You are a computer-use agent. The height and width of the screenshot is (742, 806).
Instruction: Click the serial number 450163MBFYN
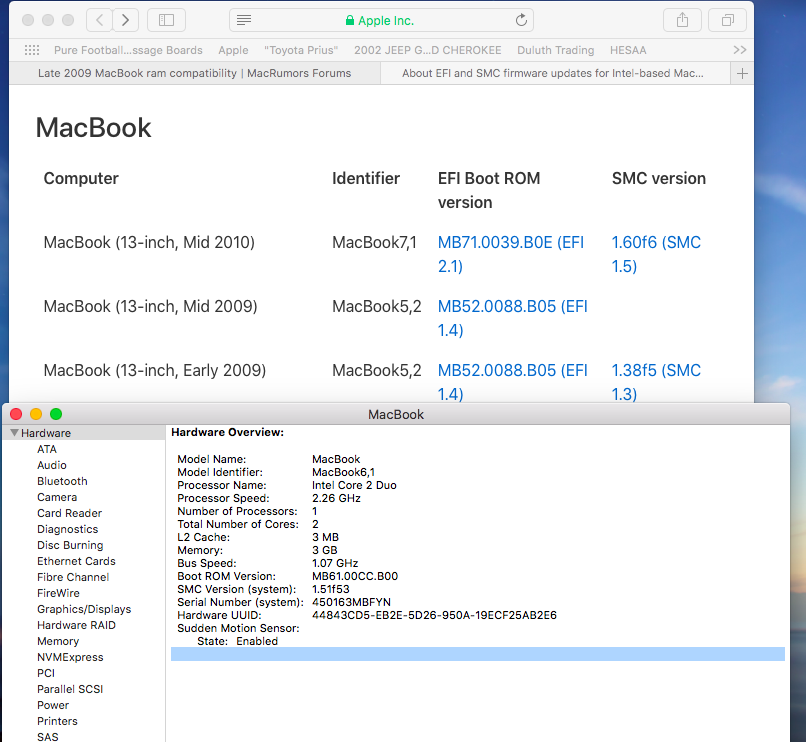click(351, 602)
